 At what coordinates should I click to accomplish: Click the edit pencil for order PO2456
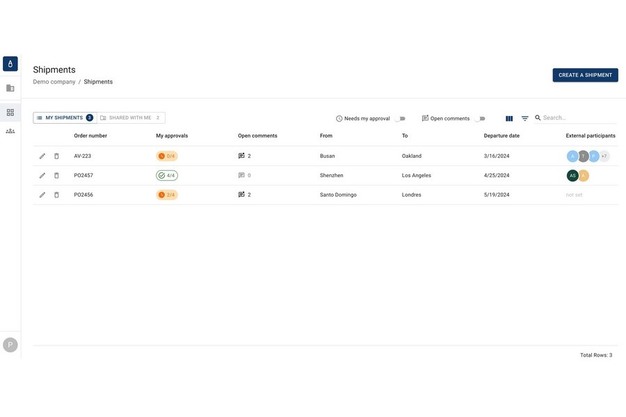tap(42, 195)
